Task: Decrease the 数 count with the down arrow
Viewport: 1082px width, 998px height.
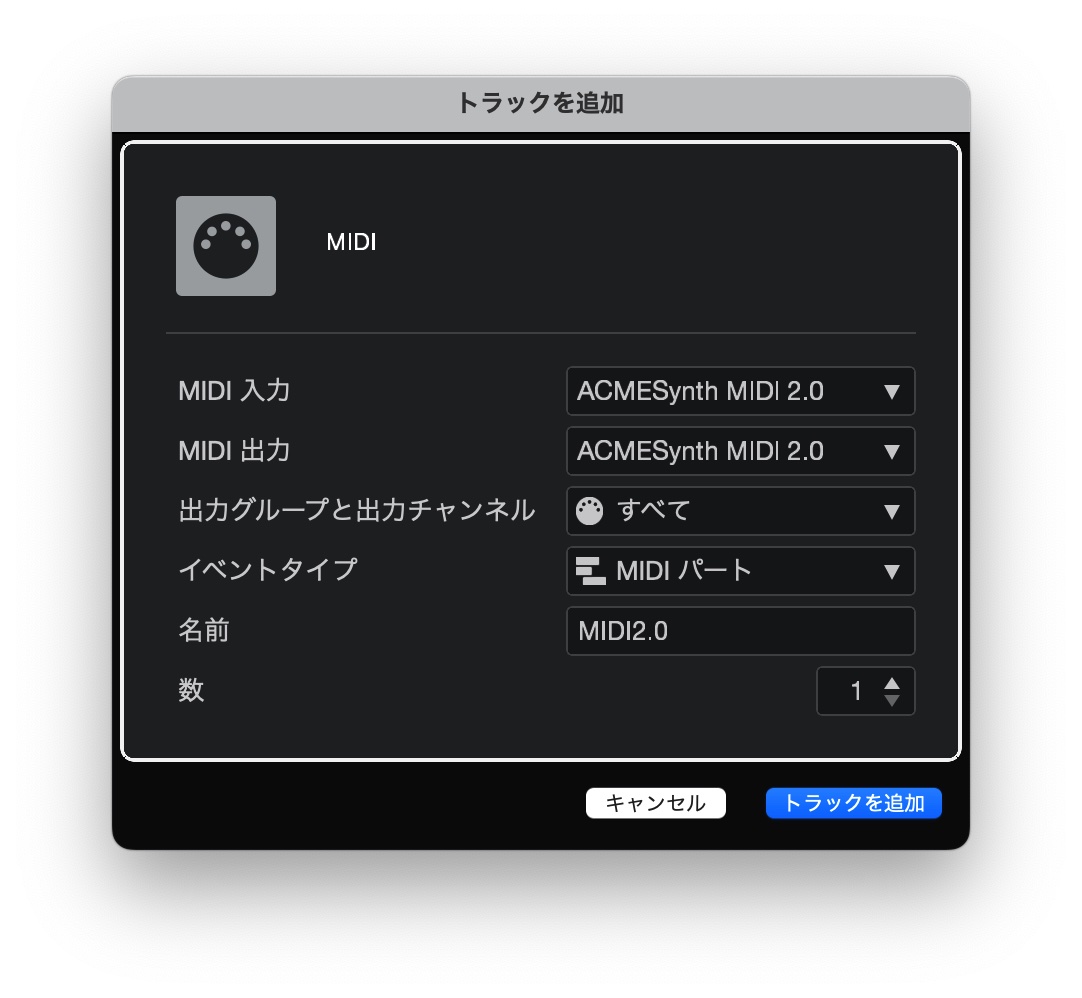Action: click(892, 700)
